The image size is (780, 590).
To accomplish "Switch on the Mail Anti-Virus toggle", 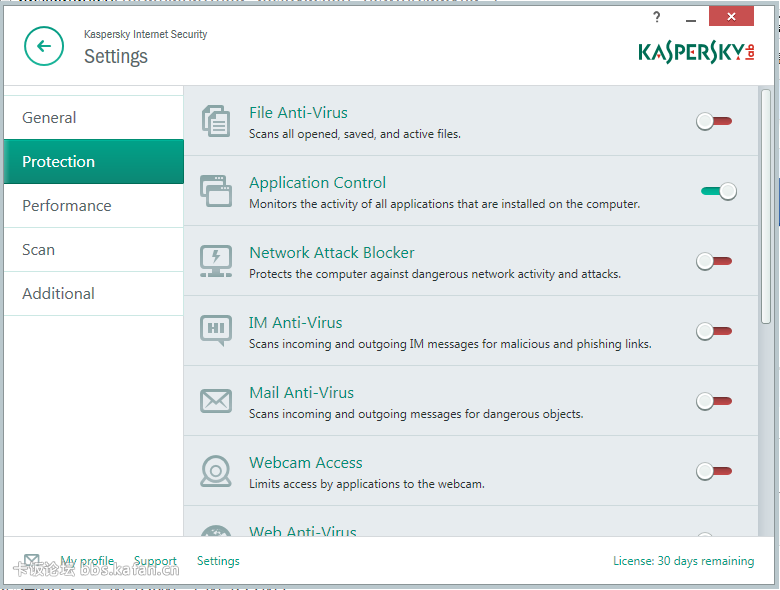I will click(x=714, y=401).
